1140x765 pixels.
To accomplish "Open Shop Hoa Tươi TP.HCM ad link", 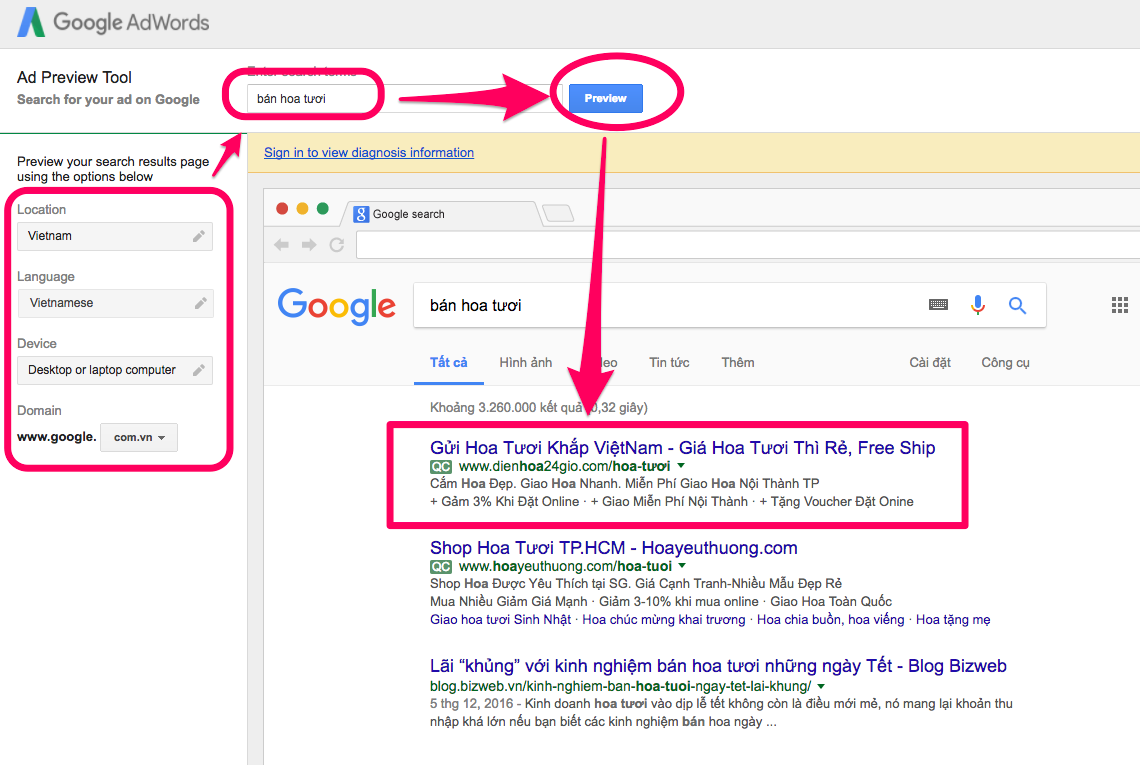I will coord(614,548).
